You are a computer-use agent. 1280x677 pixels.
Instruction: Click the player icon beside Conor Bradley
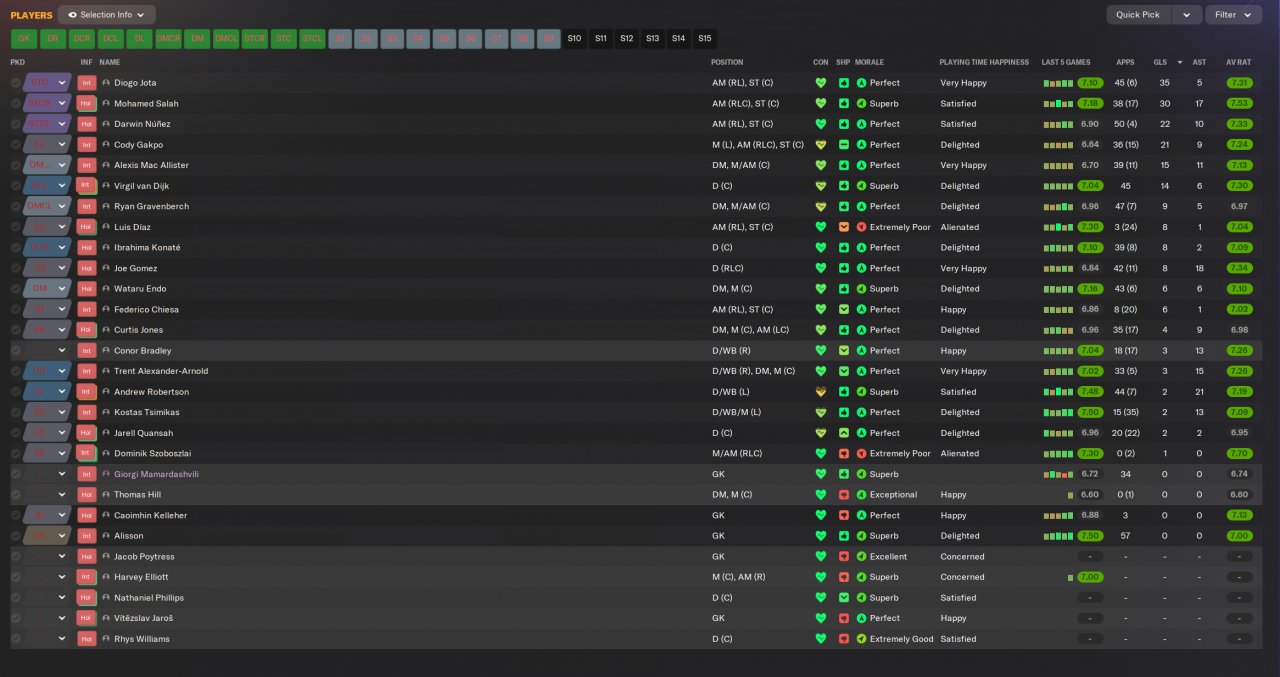click(106, 351)
